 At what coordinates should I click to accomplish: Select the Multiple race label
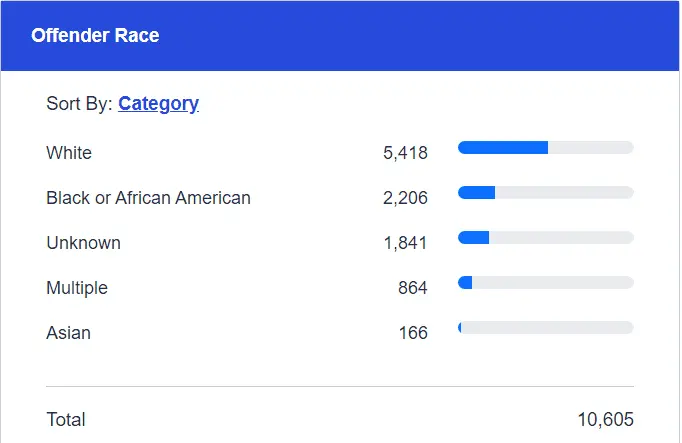77,288
